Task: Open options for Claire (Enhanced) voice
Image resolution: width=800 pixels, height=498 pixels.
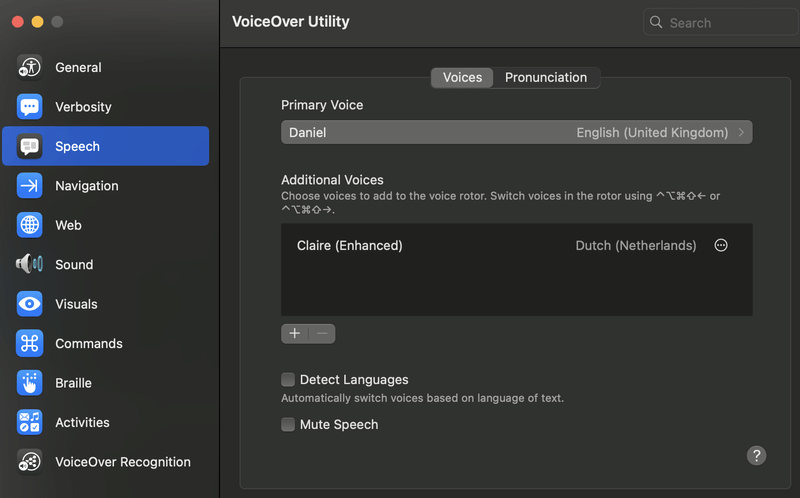Action: (x=721, y=245)
